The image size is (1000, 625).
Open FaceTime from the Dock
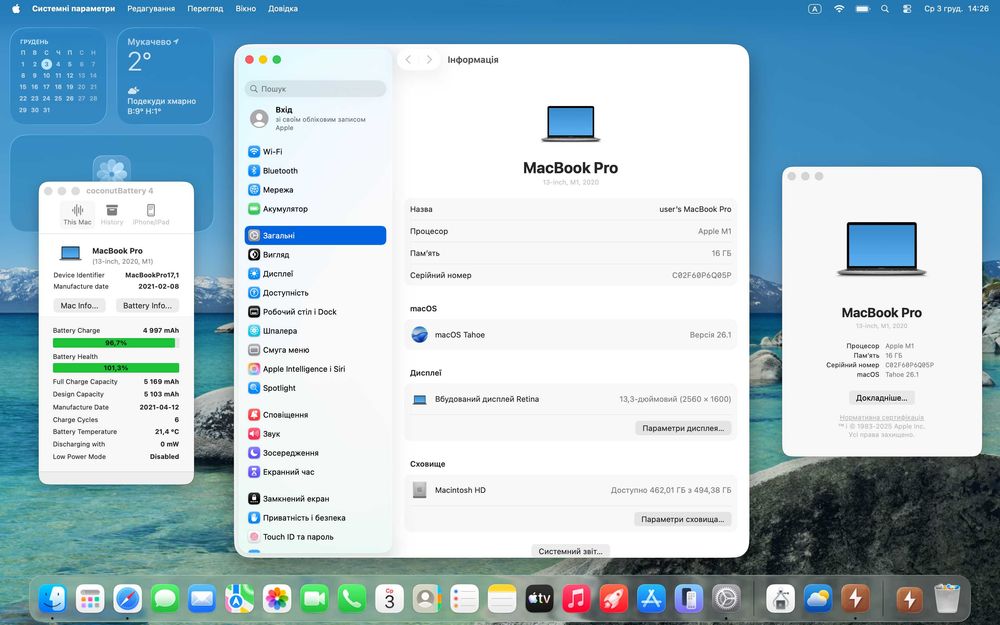(x=314, y=599)
